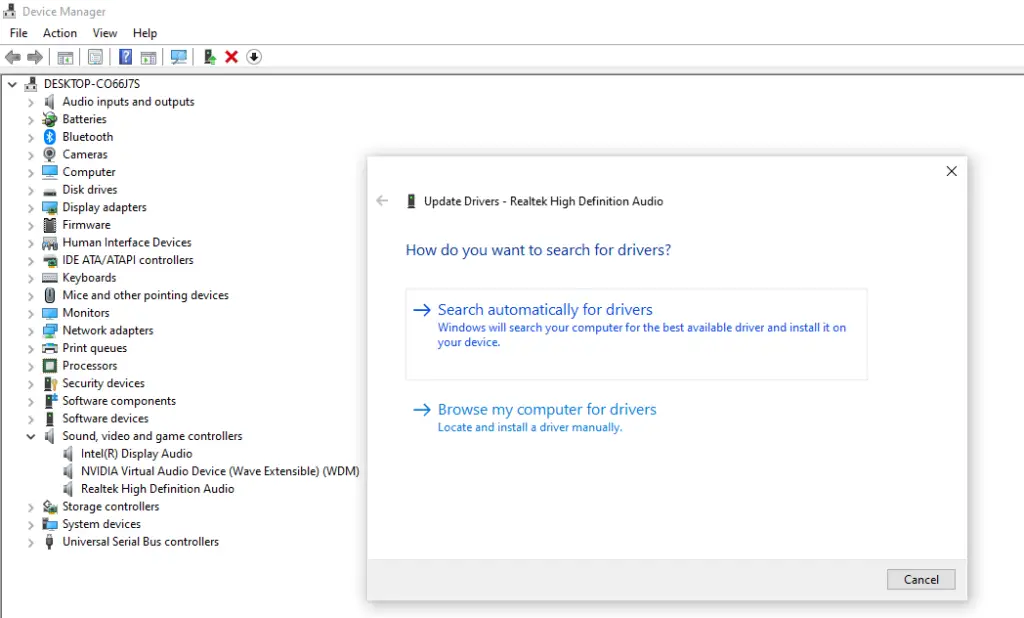Scan for hardware changes via monitor icon

[178, 57]
